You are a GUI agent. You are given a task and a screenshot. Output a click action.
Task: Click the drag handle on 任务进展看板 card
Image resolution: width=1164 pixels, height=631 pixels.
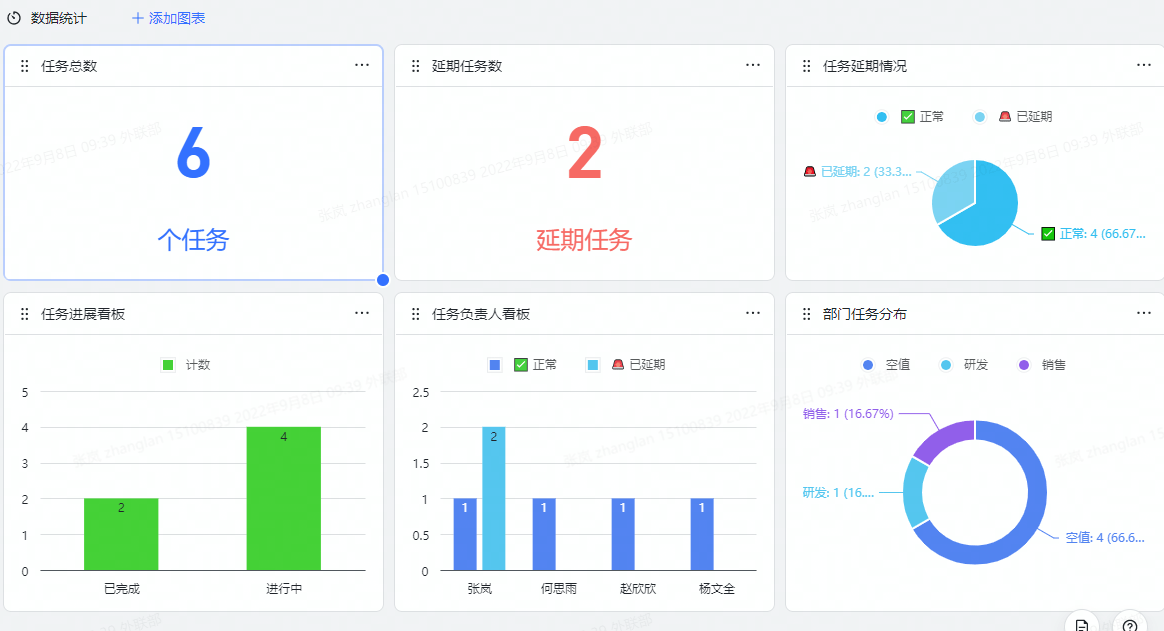pyautogui.click(x=25, y=314)
